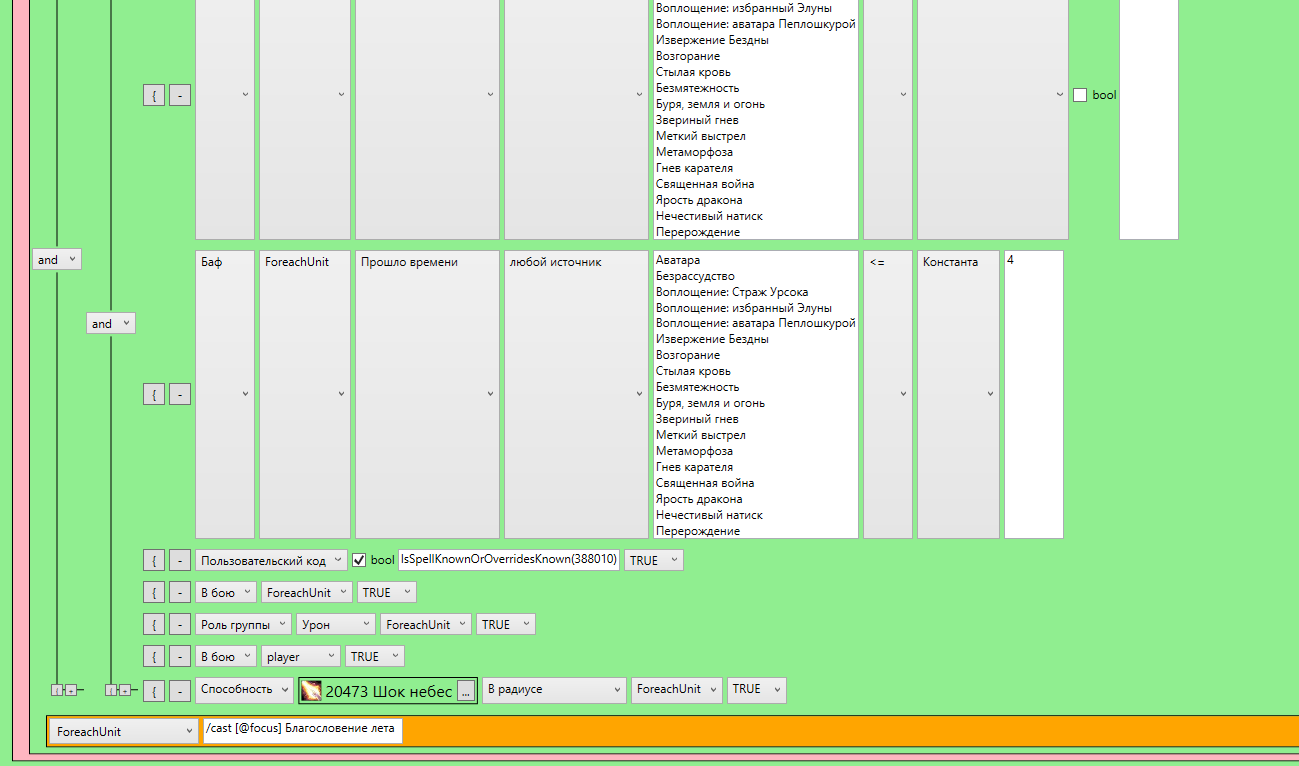This screenshot has width=1299, height=766.
Task: Click leftmost tiny '{' button beside Способность row
Action: (x=57, y=690)
